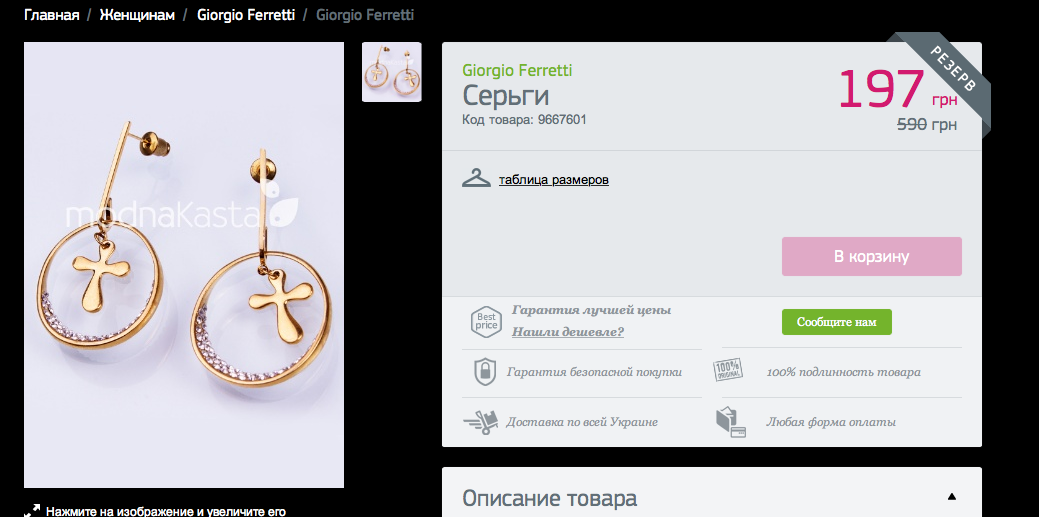1039x517 pixels.
Task: Click the secure purchase padlock shield icon
Action: [x=484, y=372]
